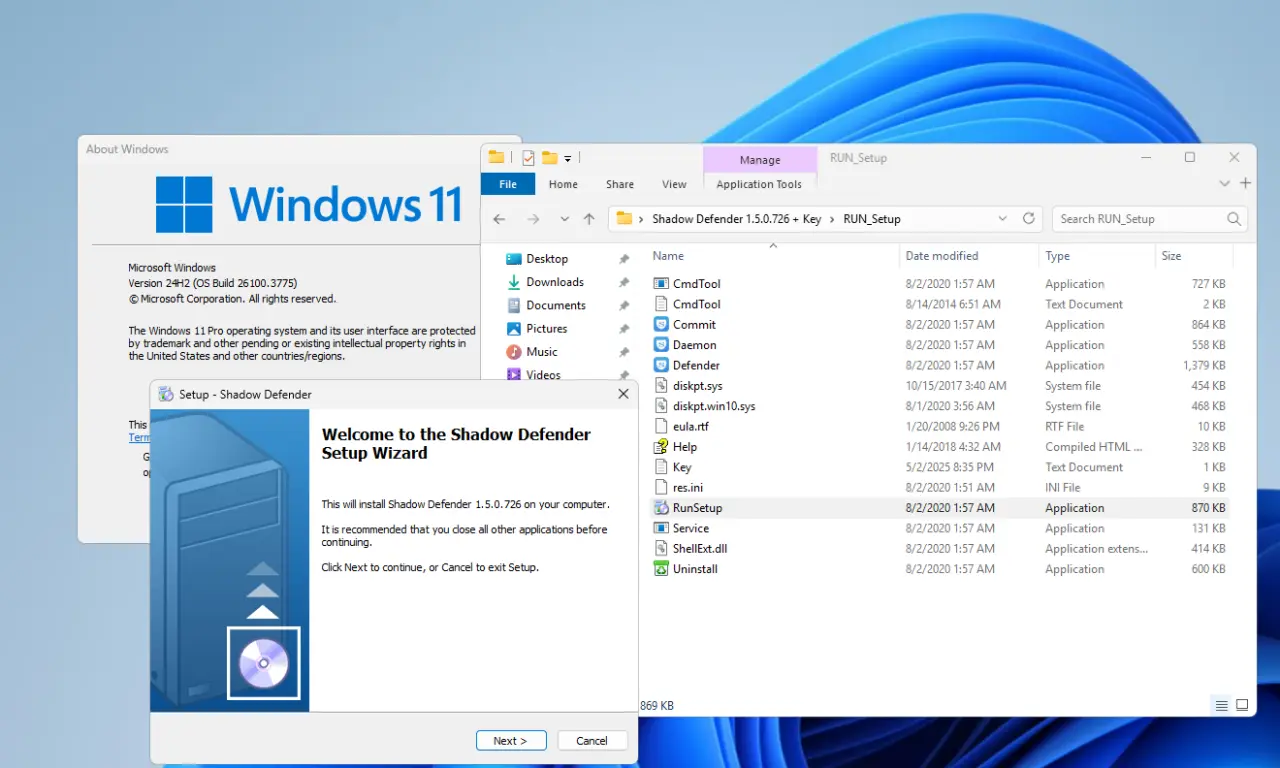
Task: Click the 10/15/2017 3:40 AM date cell
Action: (956, 386)
